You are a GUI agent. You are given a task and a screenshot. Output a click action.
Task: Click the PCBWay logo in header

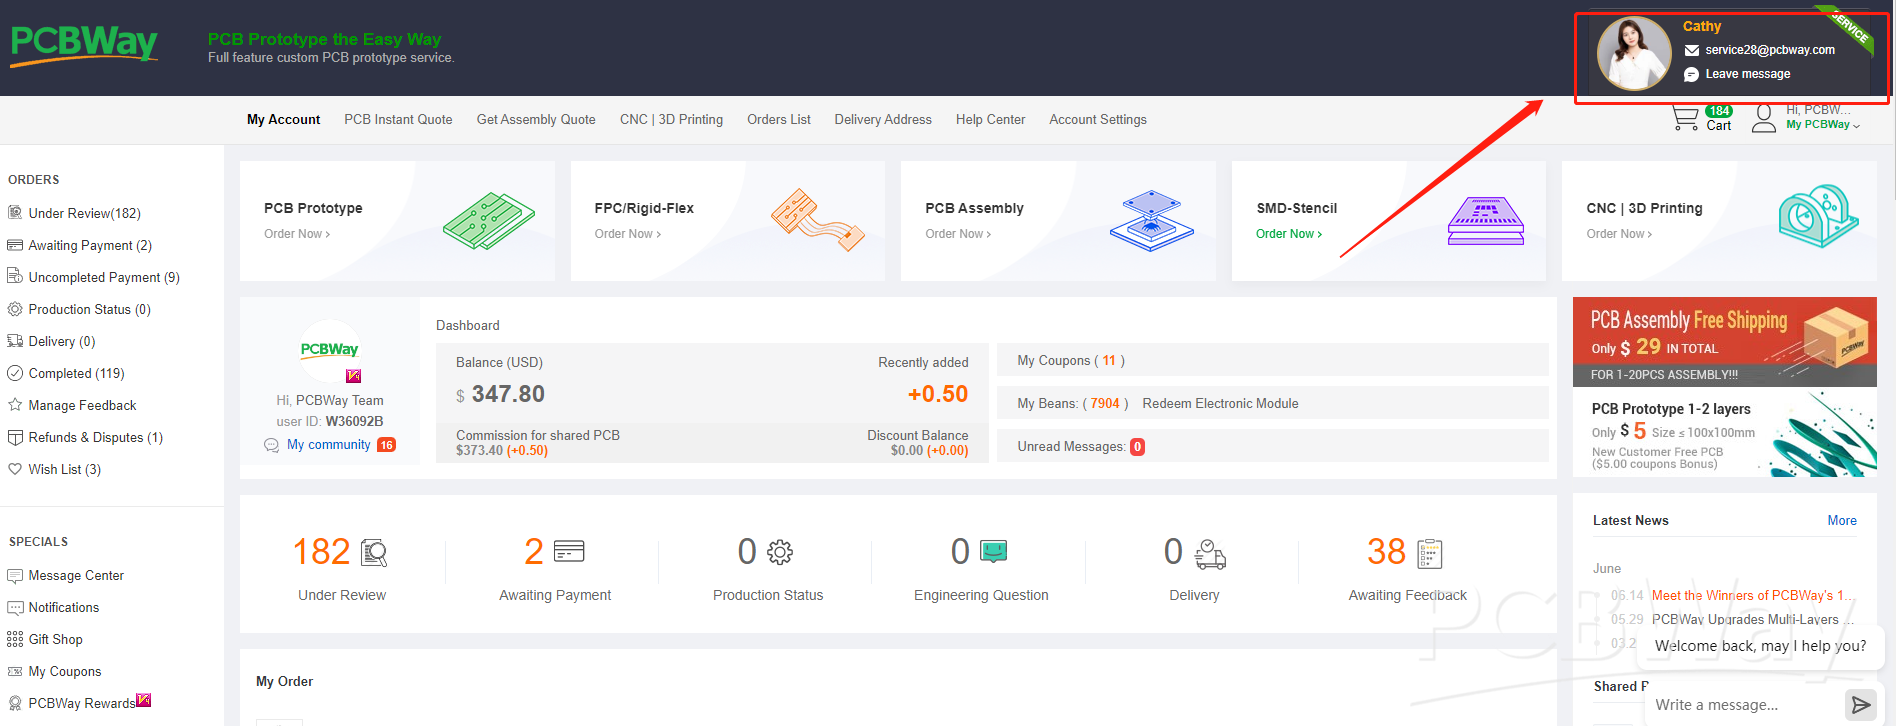coord(84,45)
